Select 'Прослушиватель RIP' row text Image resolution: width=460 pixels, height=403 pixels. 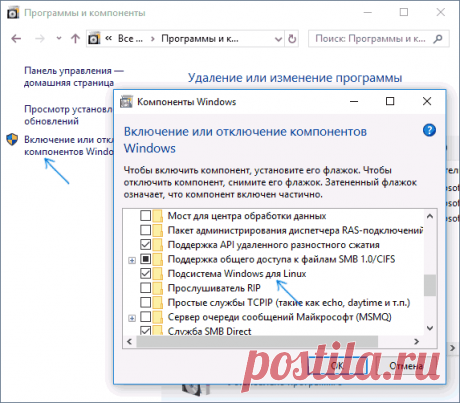tap(214, 288)
